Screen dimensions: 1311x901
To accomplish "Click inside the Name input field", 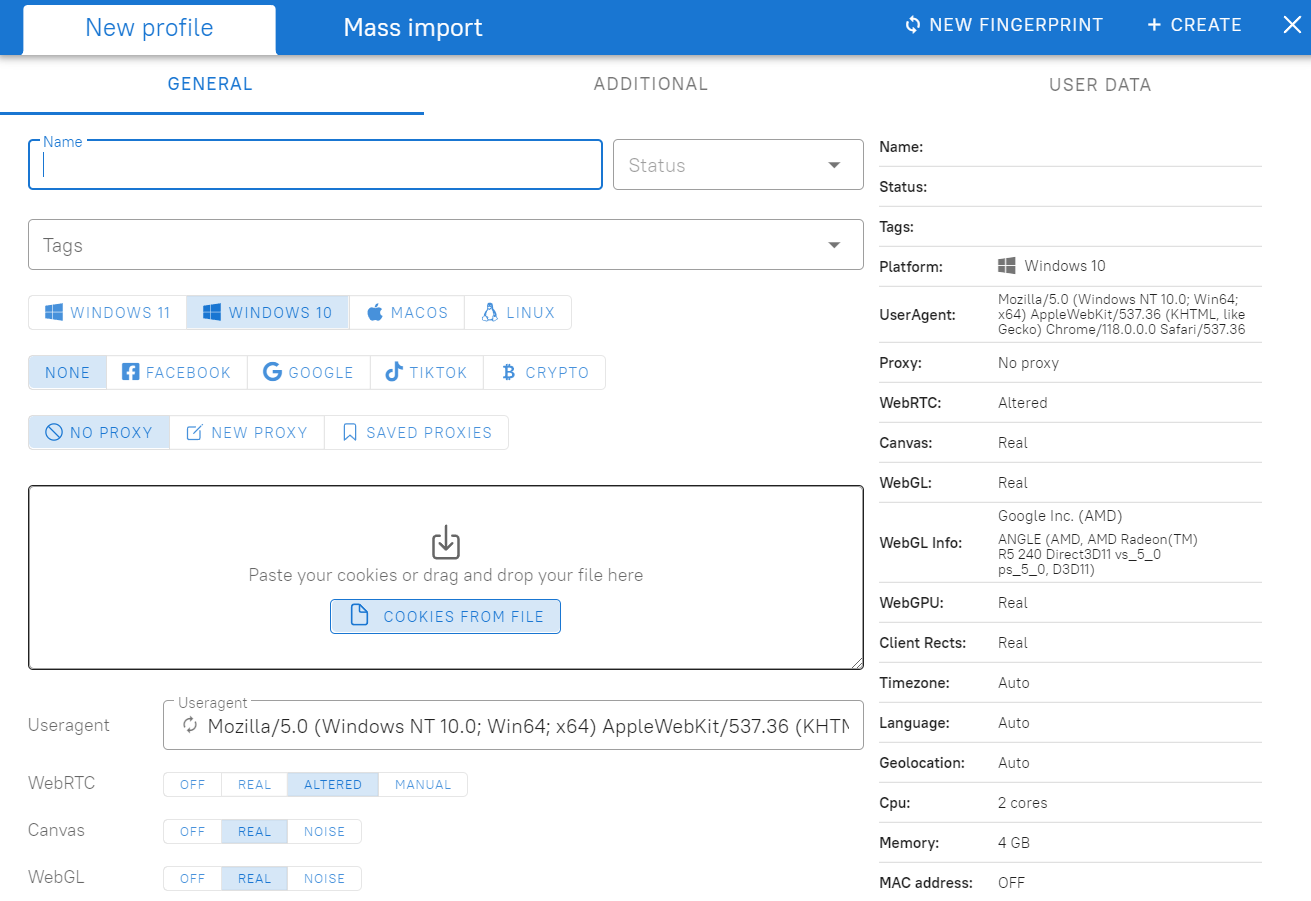I will [x=315, y=165].
